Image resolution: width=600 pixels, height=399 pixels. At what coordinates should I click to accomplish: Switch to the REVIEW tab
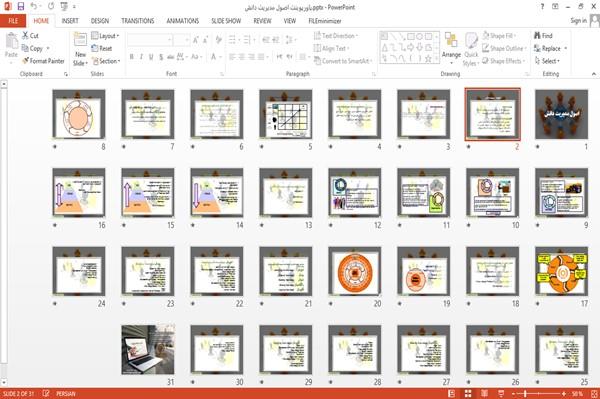tap(262, 21)
